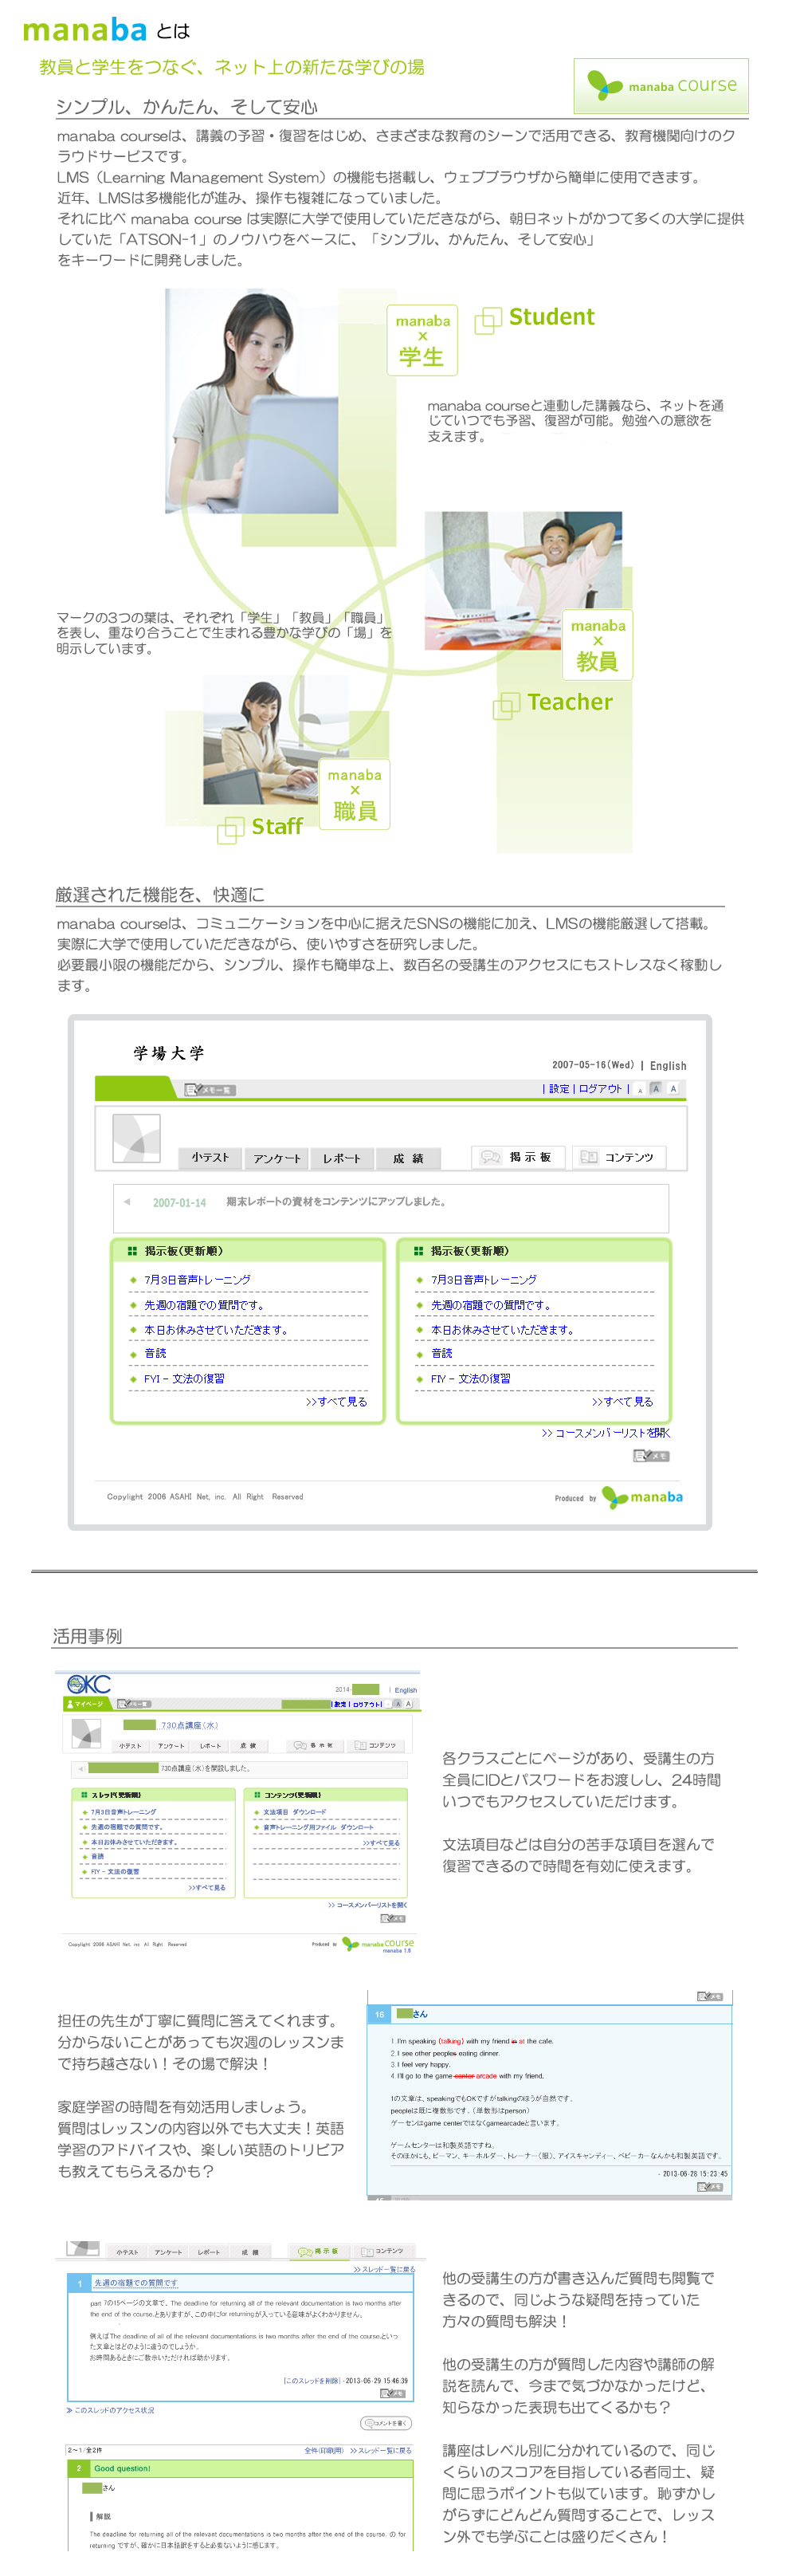Viewport: 800px width, 2576px height.
Task: Open the マイページ tab in OKC screenshot
Action: point(86,1704)
